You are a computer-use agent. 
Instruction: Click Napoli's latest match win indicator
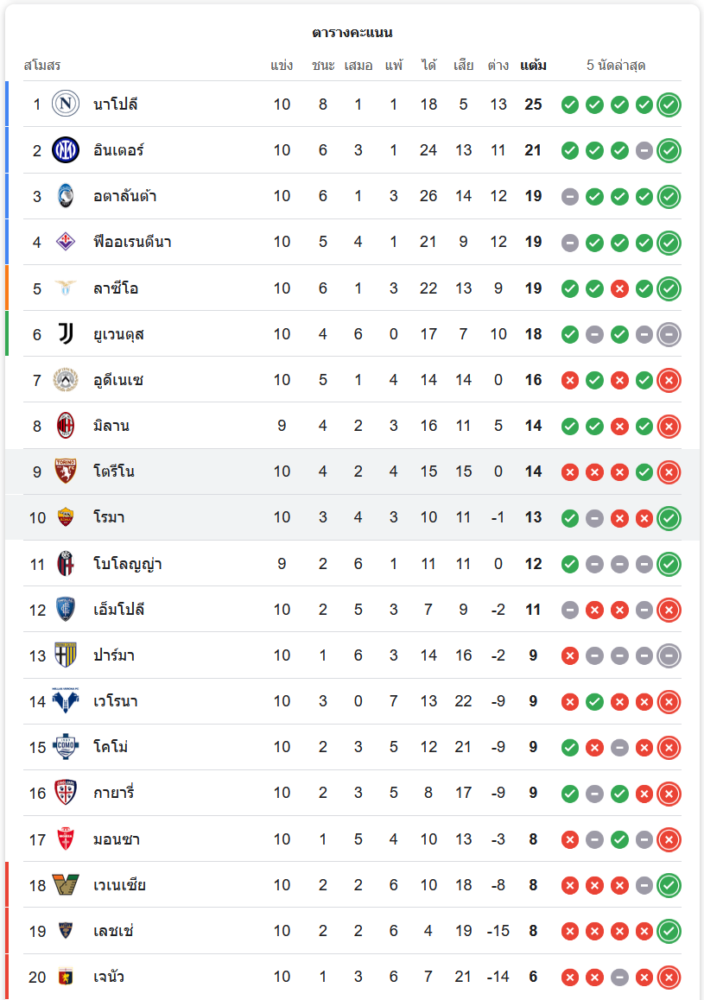[x=669, y=104]
